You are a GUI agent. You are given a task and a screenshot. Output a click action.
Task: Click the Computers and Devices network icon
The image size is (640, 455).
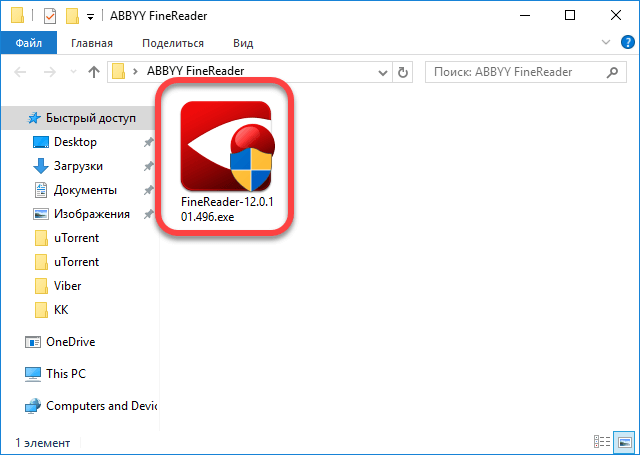pos(33,406)
